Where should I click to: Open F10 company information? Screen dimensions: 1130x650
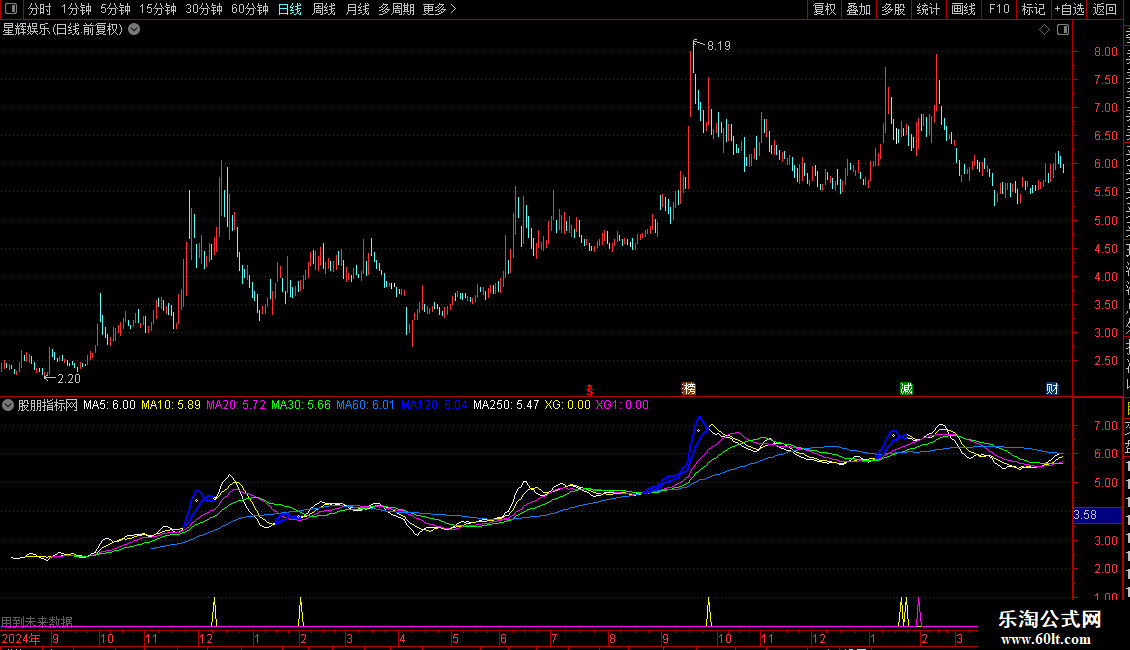(x=999, y=9)
